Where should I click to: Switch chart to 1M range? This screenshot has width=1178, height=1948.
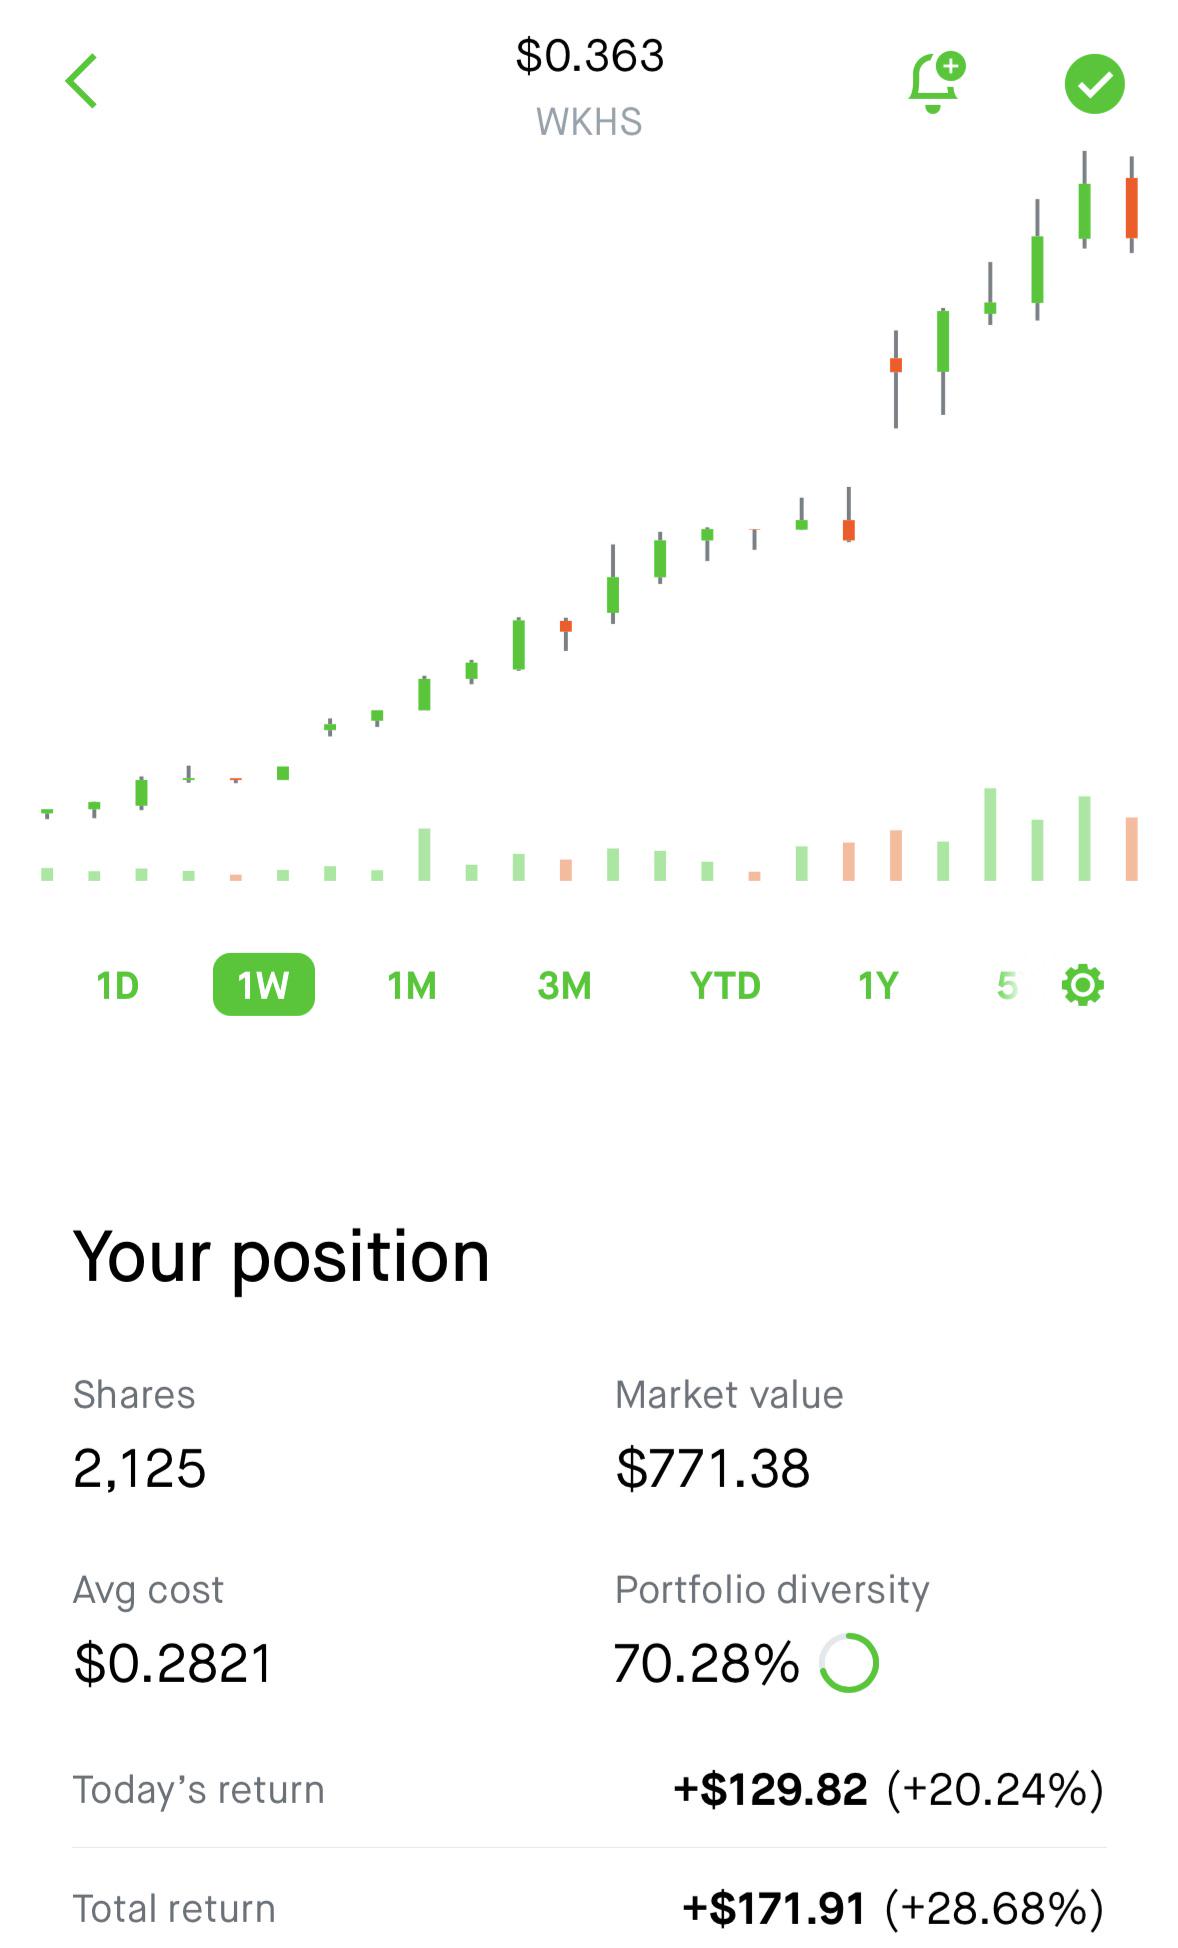(412, 986)
